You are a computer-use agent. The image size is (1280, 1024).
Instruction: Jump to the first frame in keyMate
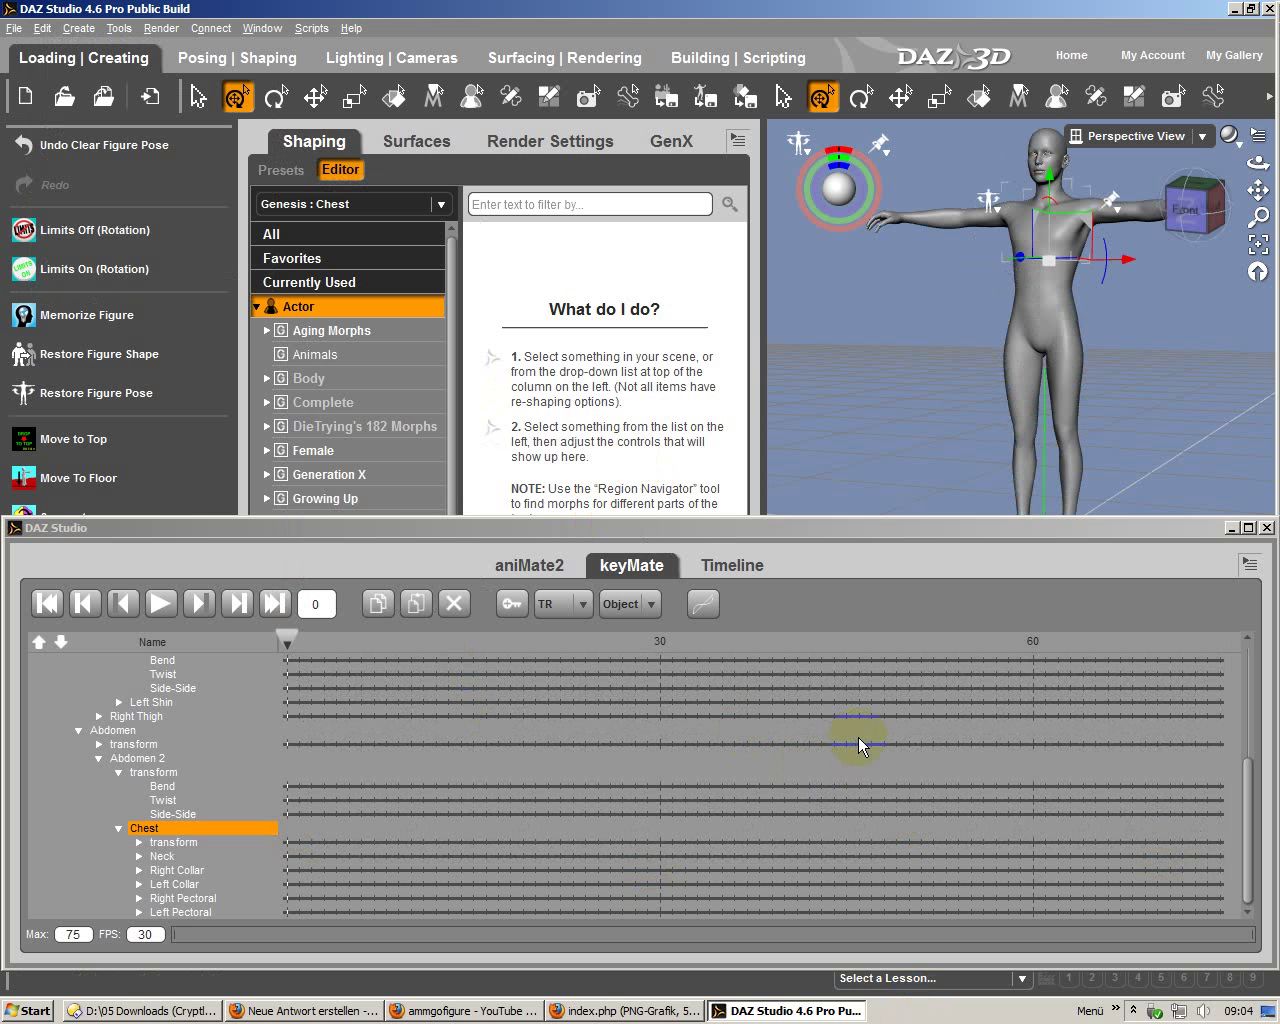coord(47,603)
